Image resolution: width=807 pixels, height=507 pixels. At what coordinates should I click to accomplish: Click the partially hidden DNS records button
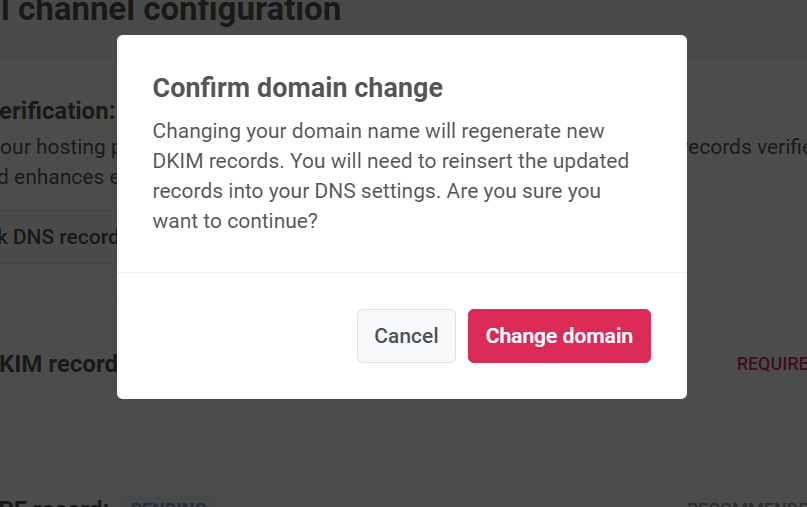click(x=58, y=237)
